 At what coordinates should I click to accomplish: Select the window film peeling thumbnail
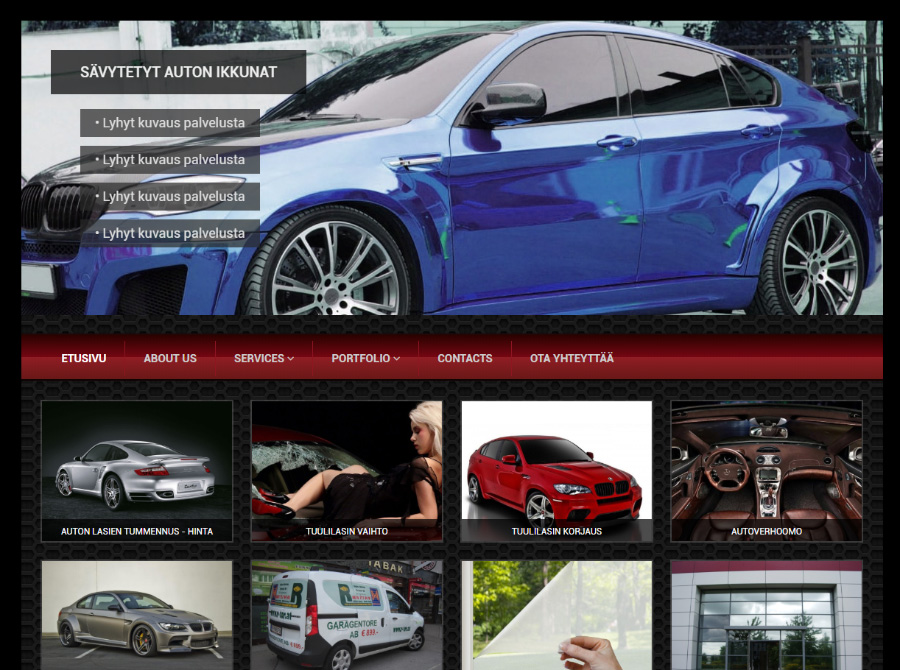click(x=557, y=615)
